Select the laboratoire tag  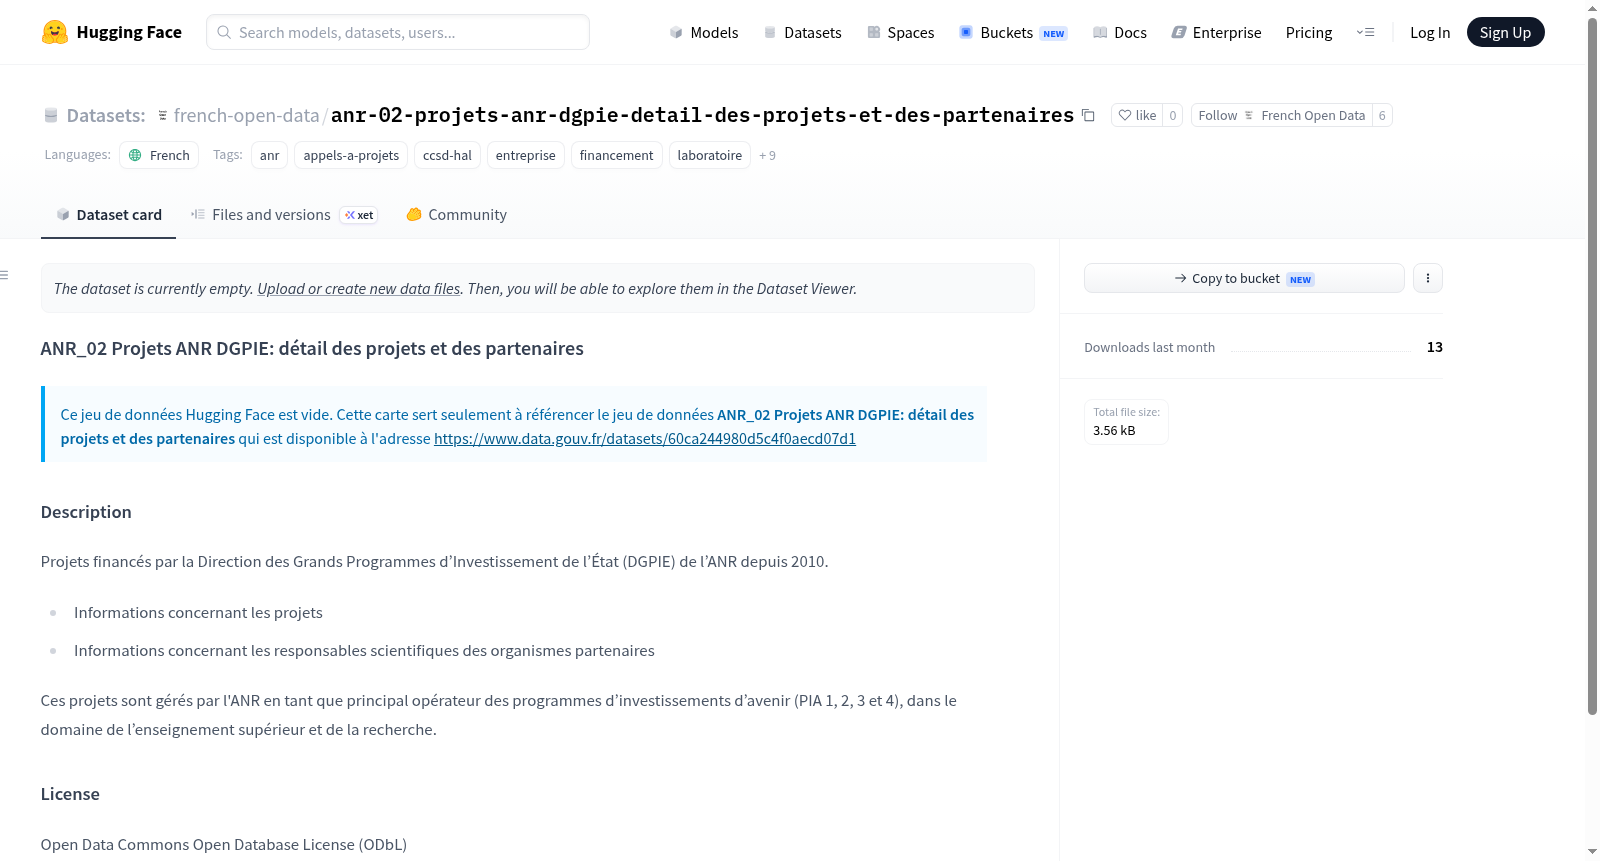[709, 155]
